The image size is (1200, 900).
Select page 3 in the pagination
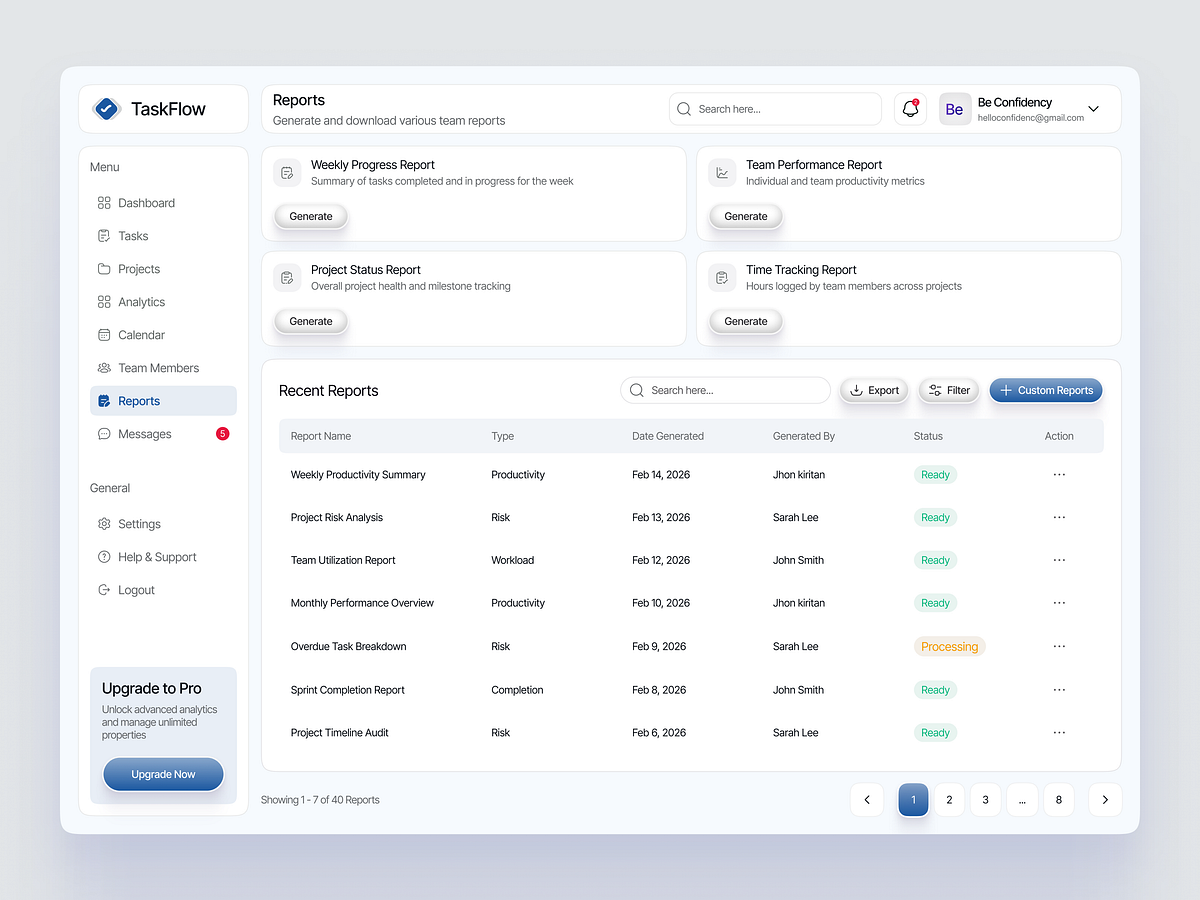[x=985, y=799]
